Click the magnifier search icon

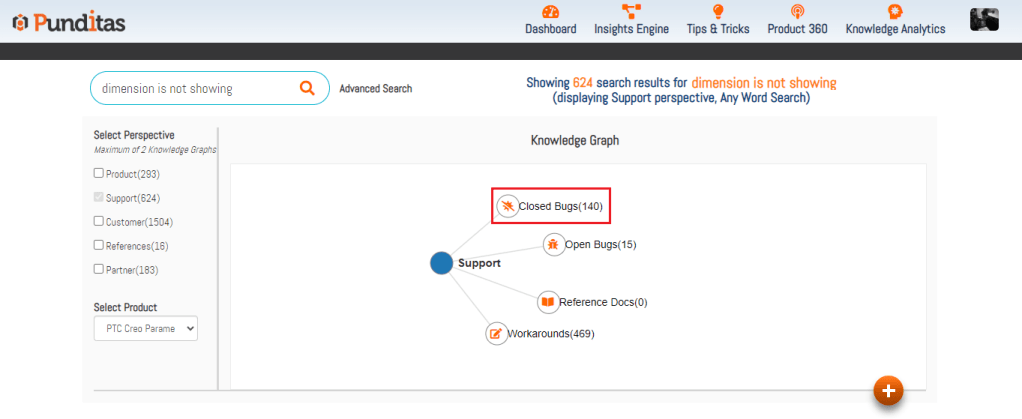[x=307, y=88]
